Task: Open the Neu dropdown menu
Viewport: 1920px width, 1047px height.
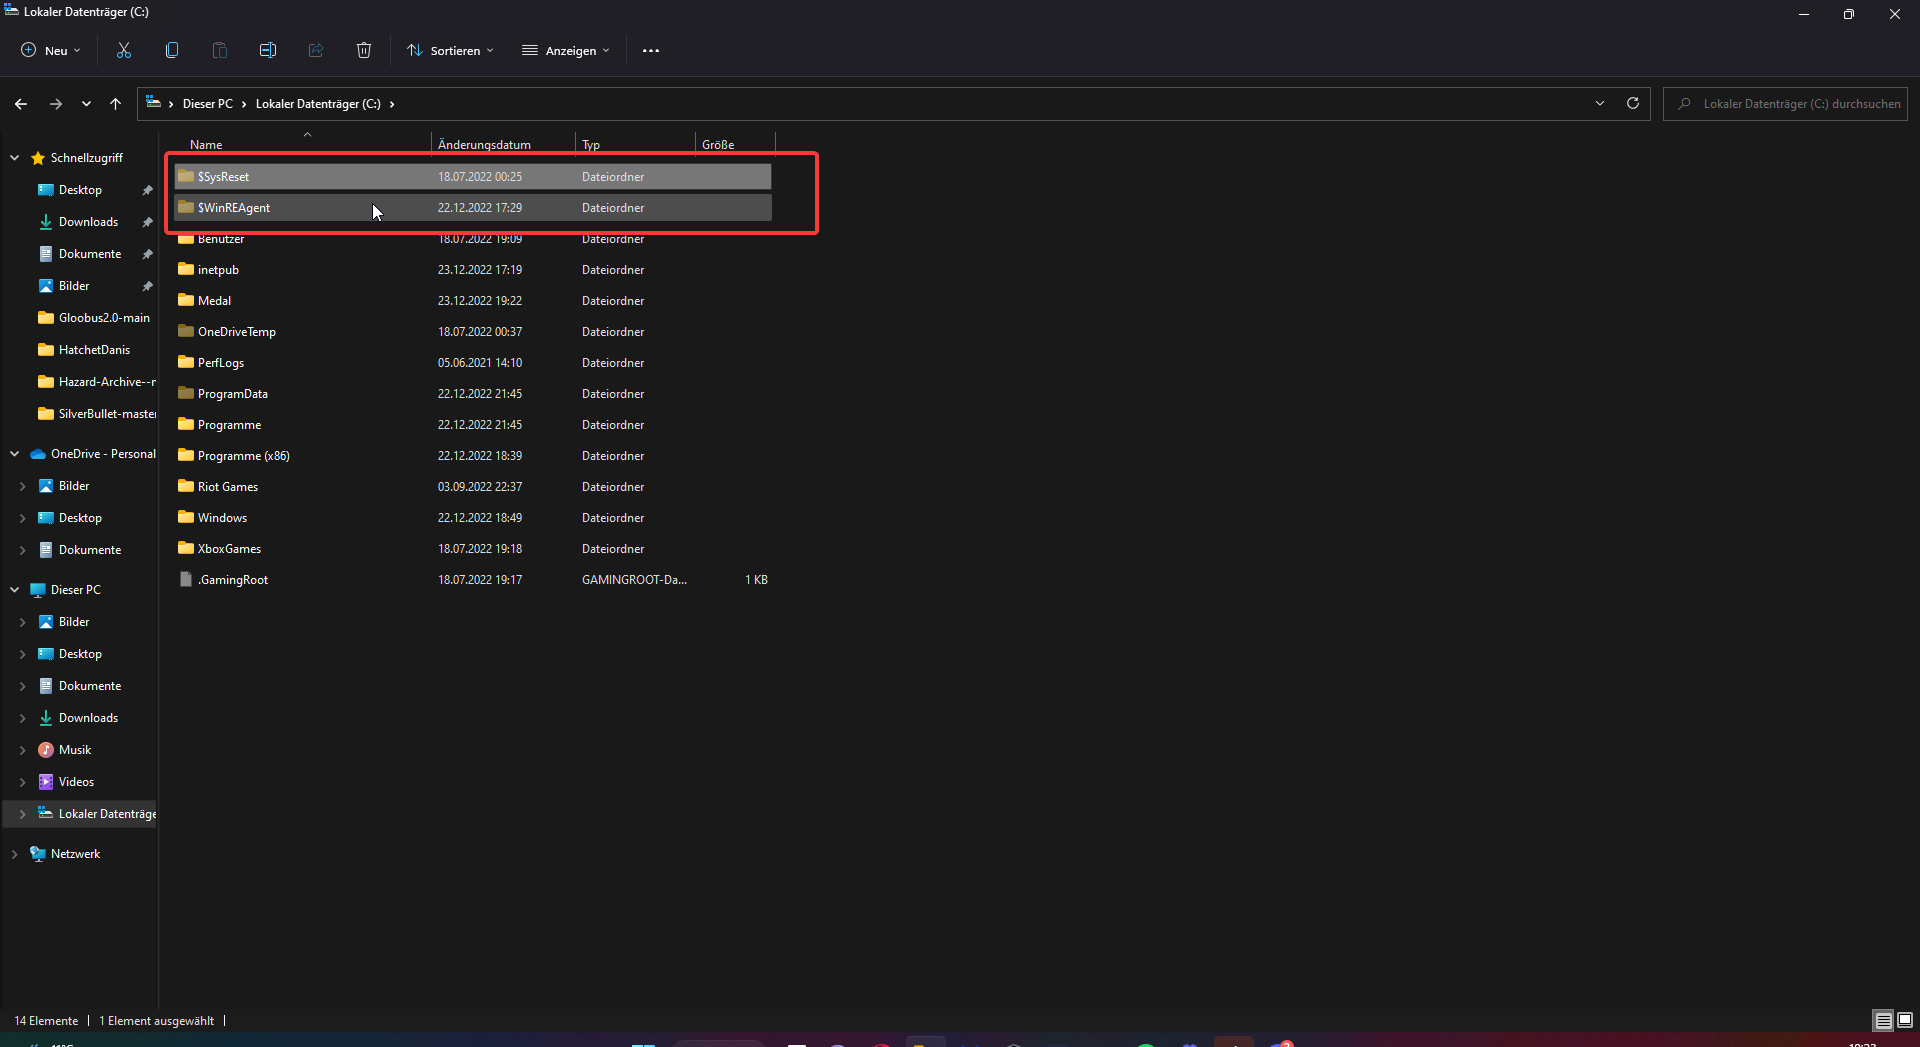Action: 51,50
